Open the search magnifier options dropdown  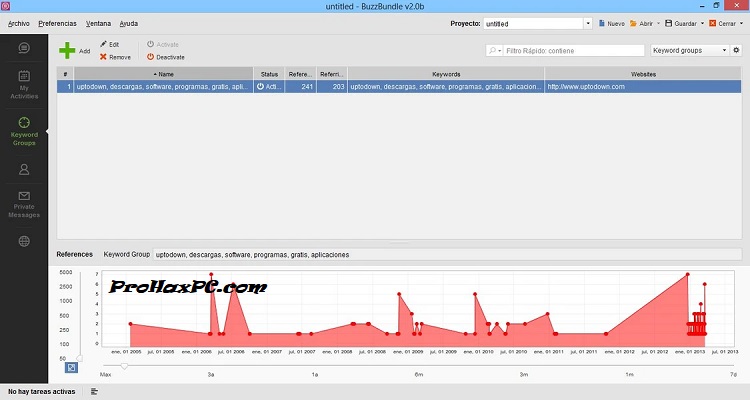pos(495,50)
